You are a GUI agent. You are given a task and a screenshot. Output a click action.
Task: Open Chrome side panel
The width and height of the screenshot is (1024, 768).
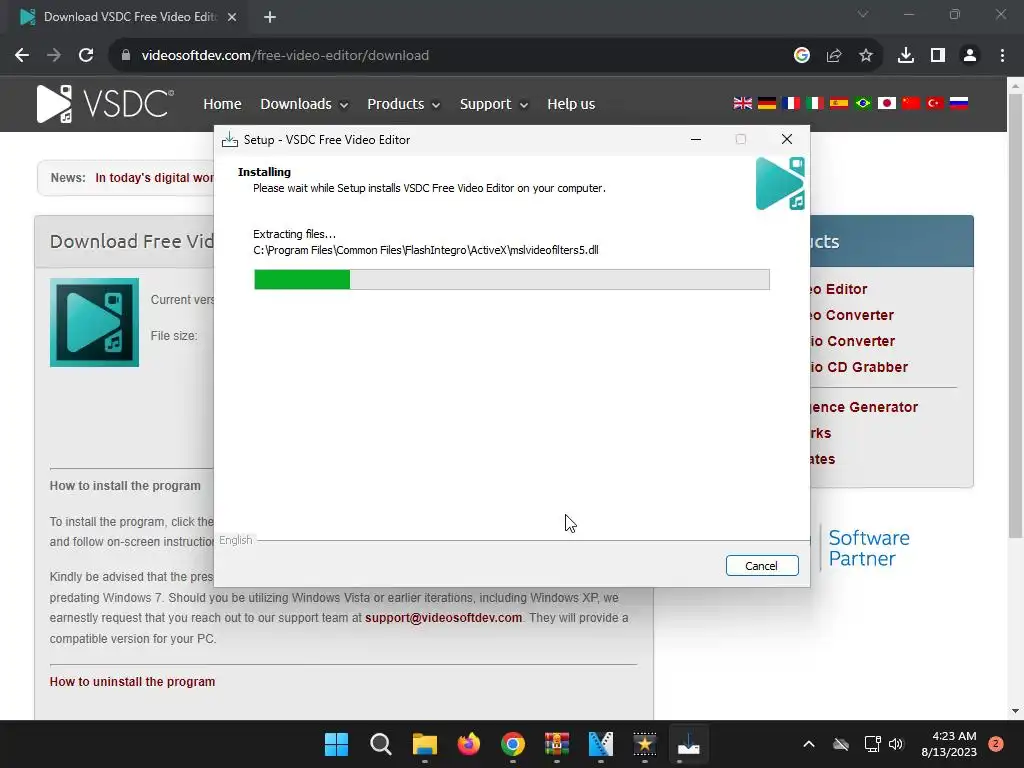[x=938, y=56]
